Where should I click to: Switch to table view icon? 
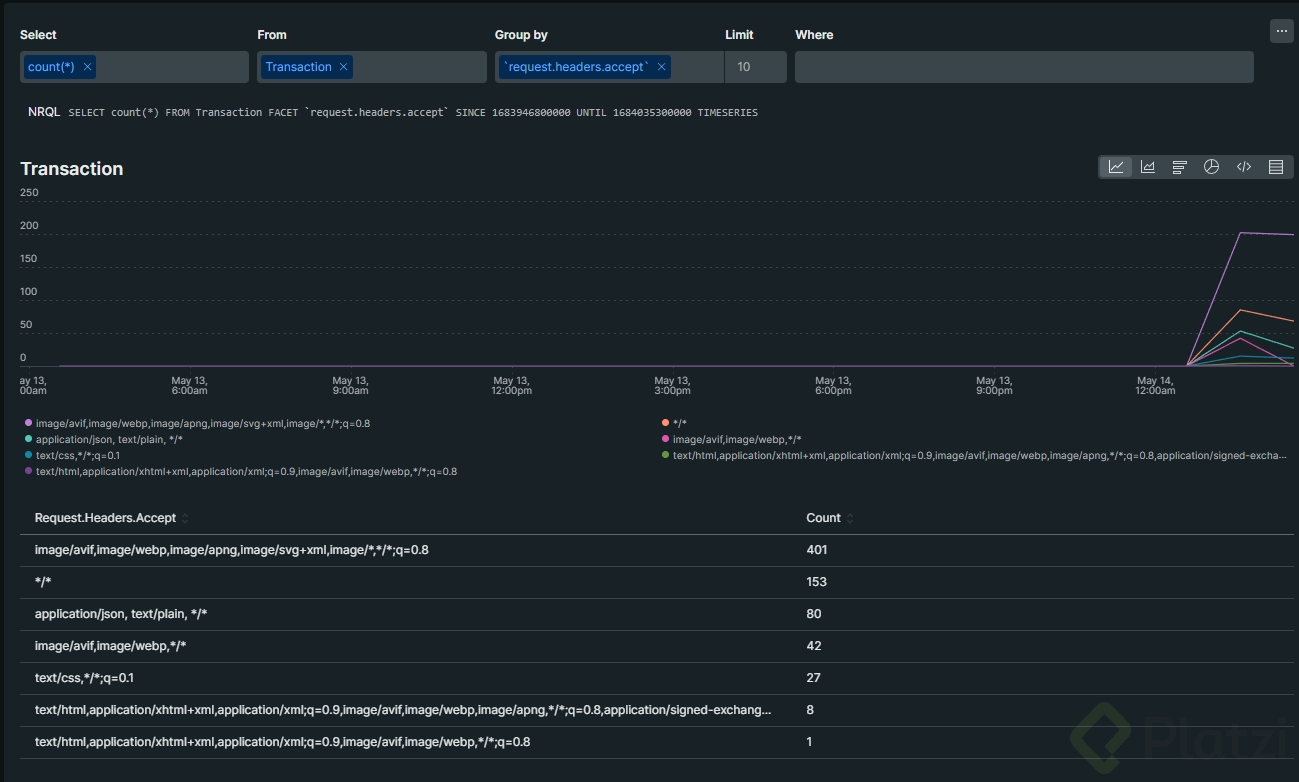[1276, 167]
